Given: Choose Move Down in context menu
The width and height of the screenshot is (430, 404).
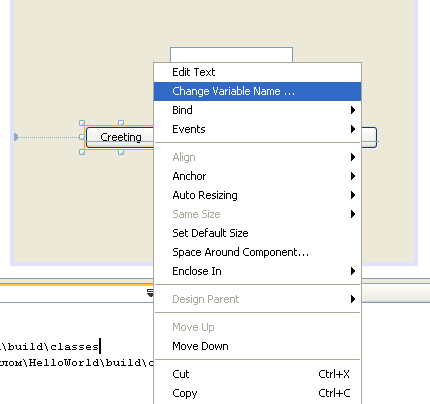Looking at the screenshot, I should (257, 346).
